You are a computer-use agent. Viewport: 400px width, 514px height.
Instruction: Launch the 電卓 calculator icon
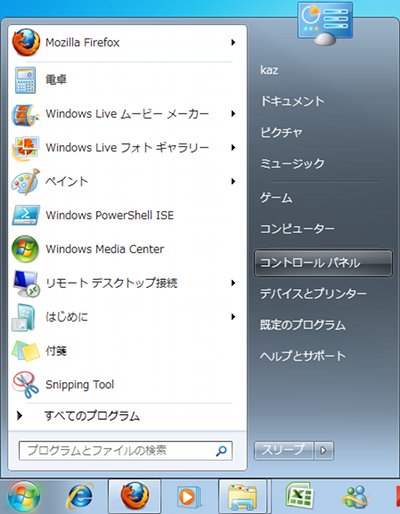[25, 80]
